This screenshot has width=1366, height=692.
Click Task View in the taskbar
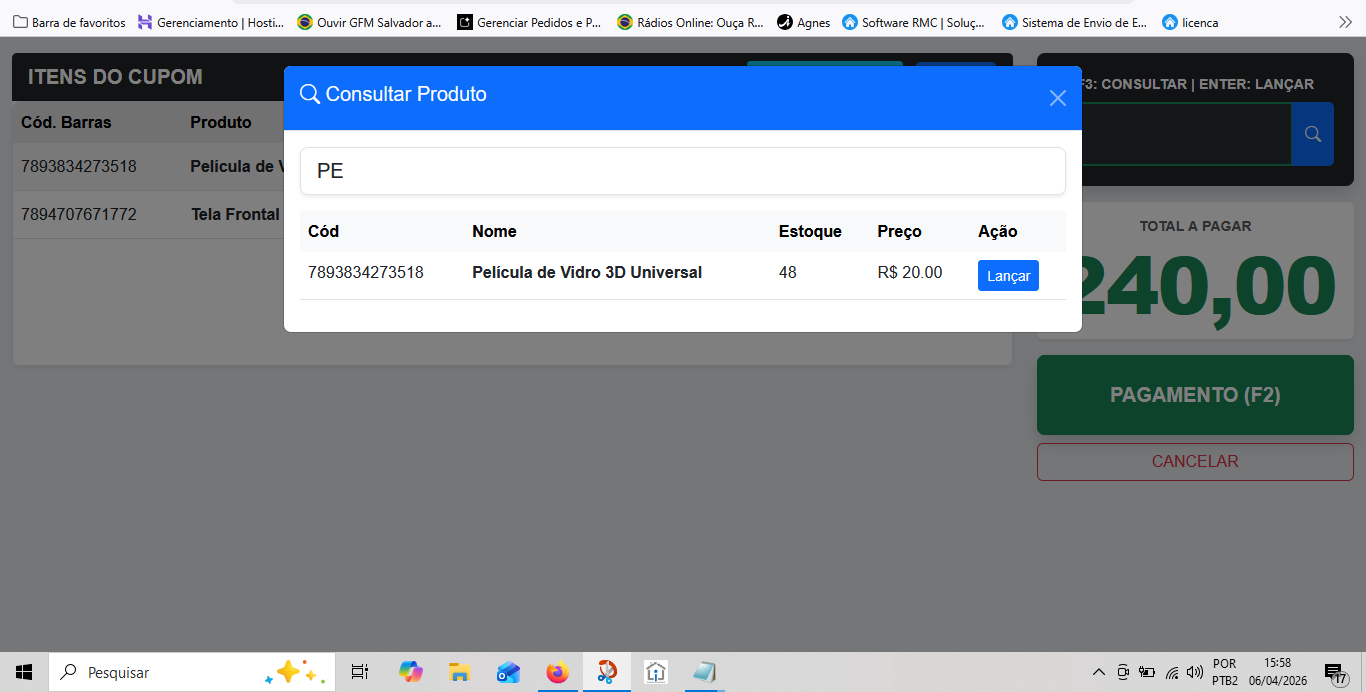(x=359, y=672)
